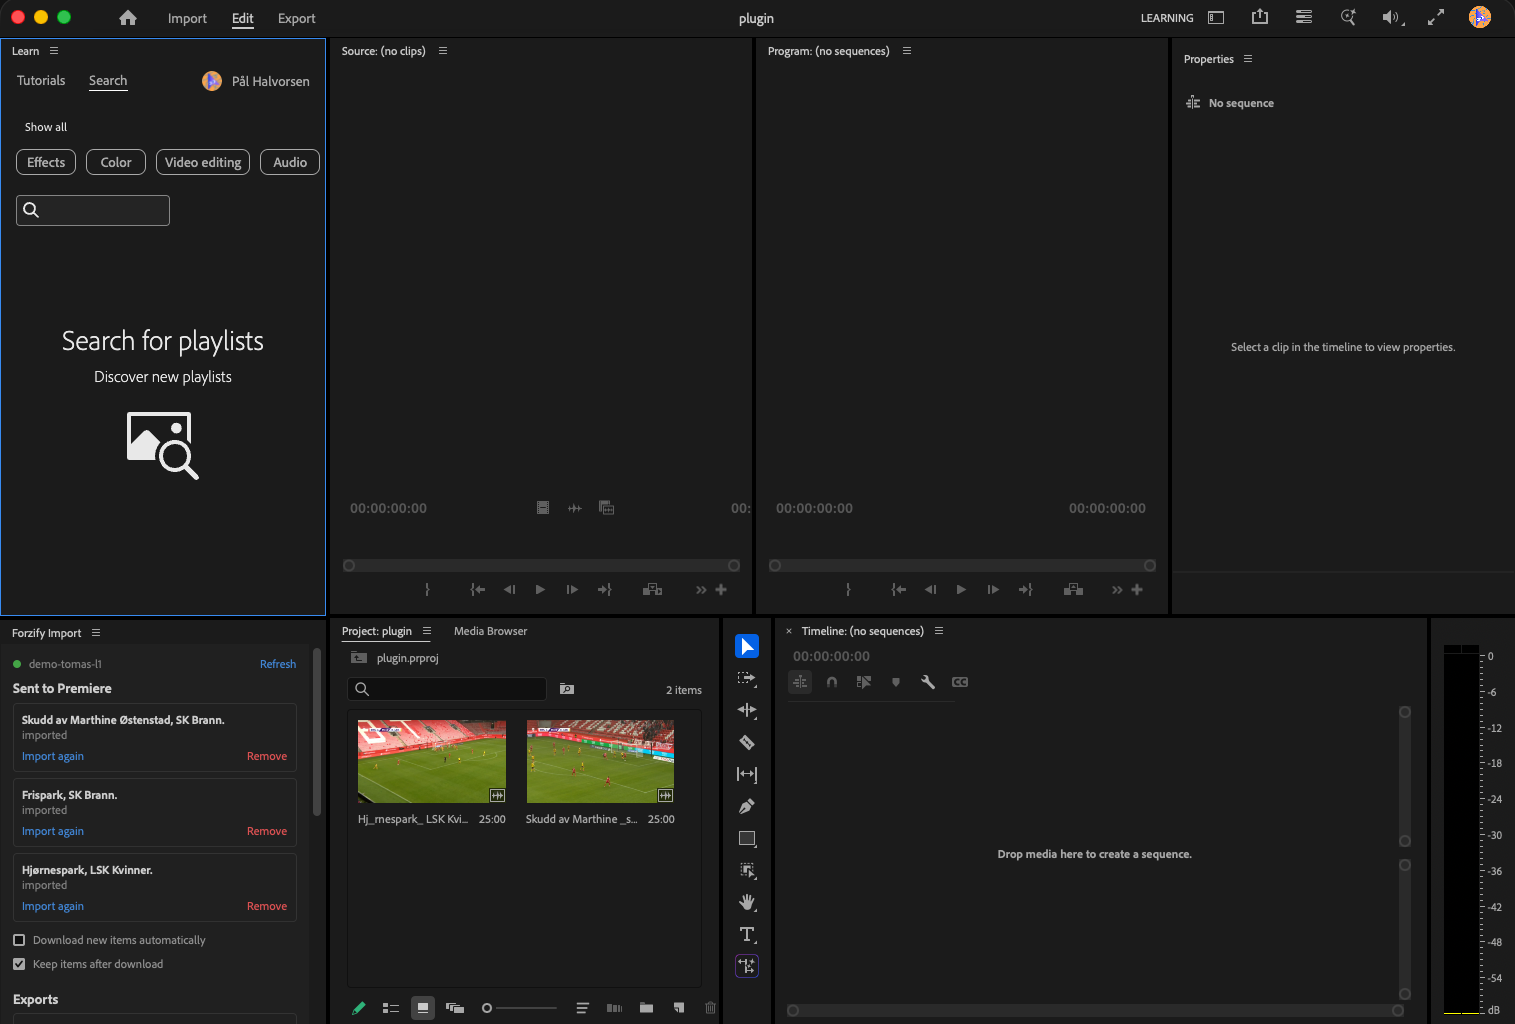
Task: Click Refresh in Forzify Import
Action: [x=278, y=664]
